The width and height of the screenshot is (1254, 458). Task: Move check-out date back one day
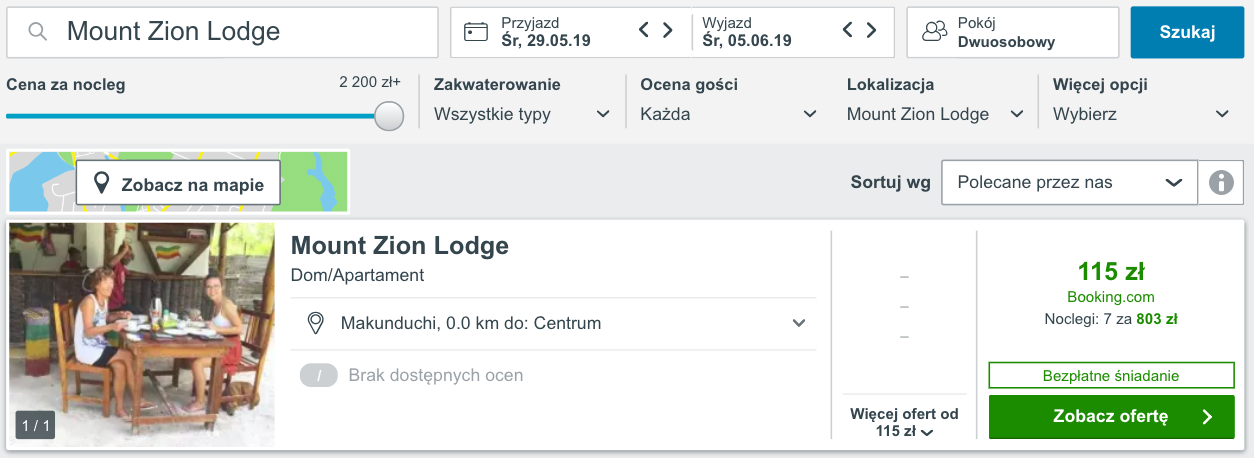tap(848, 30)
